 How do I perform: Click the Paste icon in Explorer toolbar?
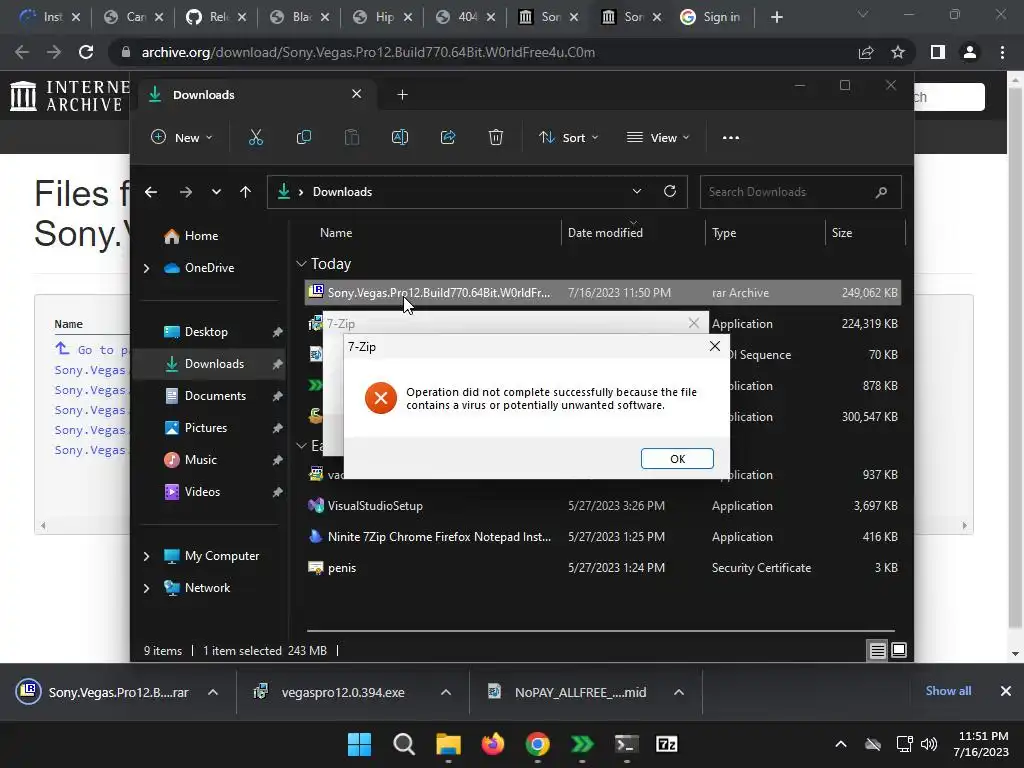[x=352, y=137]
